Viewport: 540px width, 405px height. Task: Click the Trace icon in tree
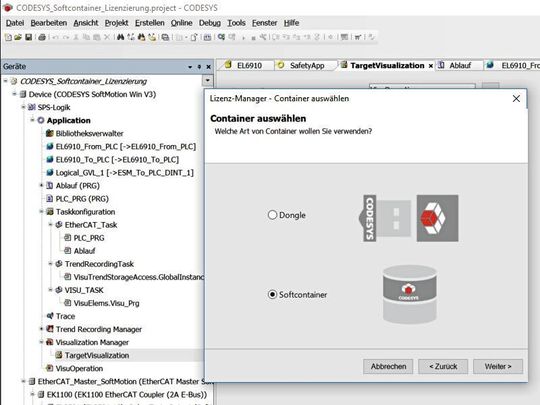50,315
